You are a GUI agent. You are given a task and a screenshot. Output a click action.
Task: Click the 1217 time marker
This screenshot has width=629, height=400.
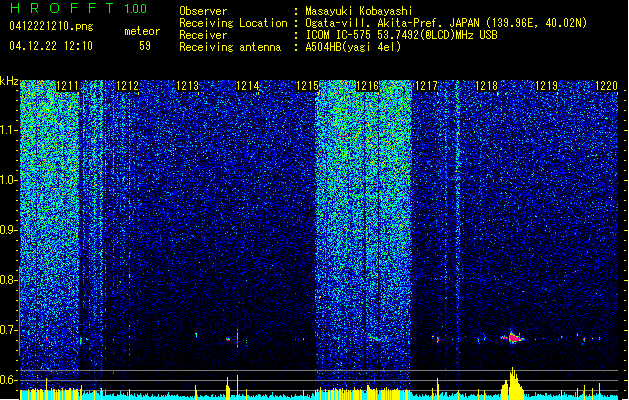426,86
